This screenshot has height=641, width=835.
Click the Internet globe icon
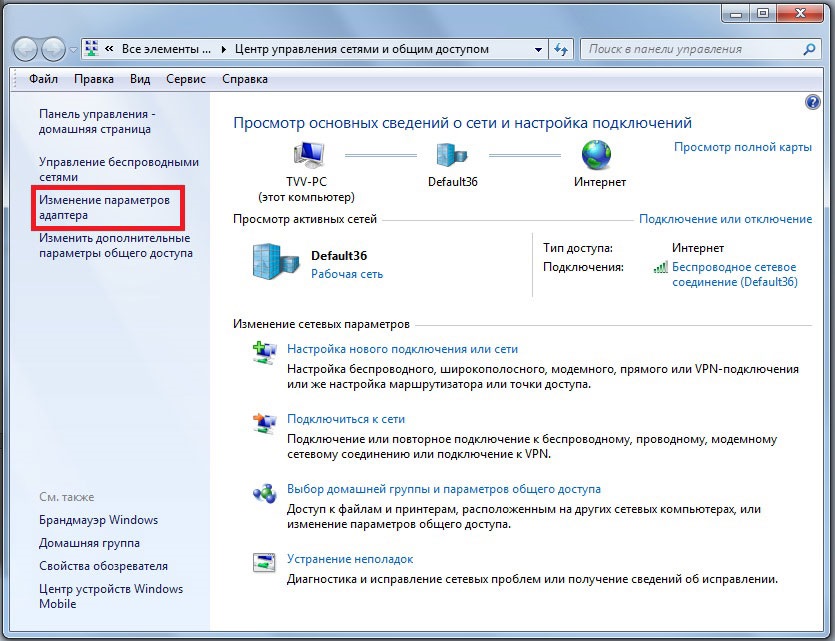[x=596, y=155]
